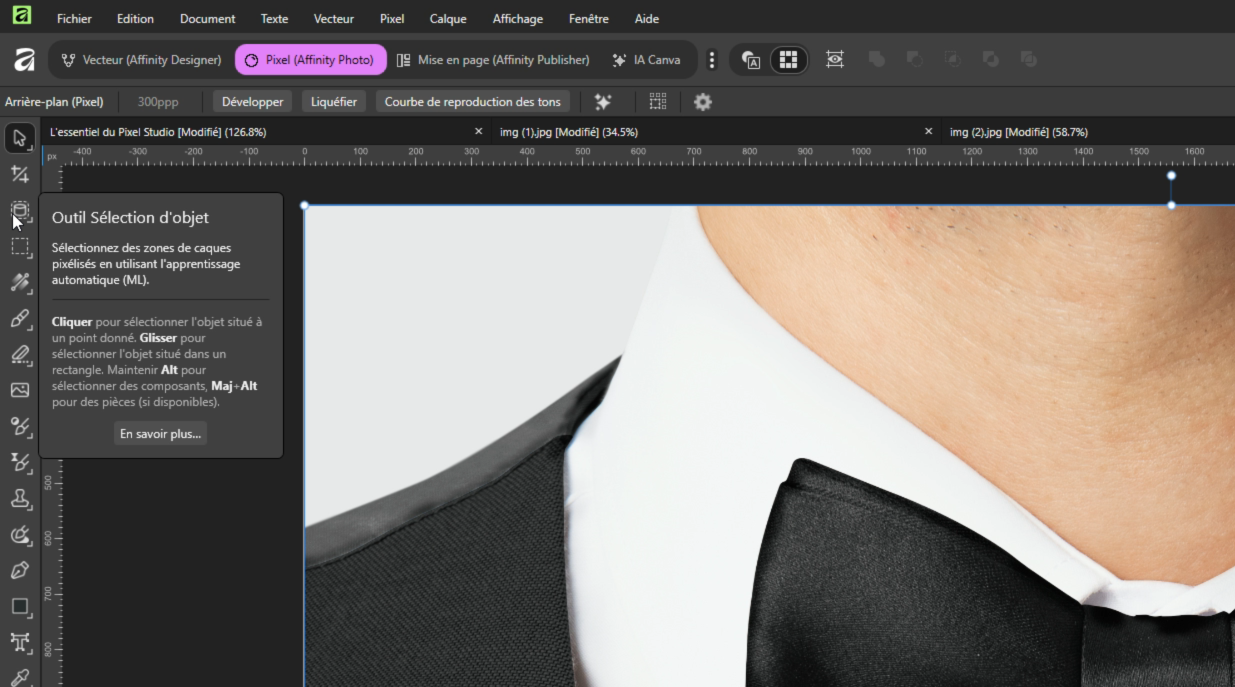Viewport: 1235px width, 687px height.
Task: Click the settings gear in the context toolbar
Action: click(x=703, y=102)
